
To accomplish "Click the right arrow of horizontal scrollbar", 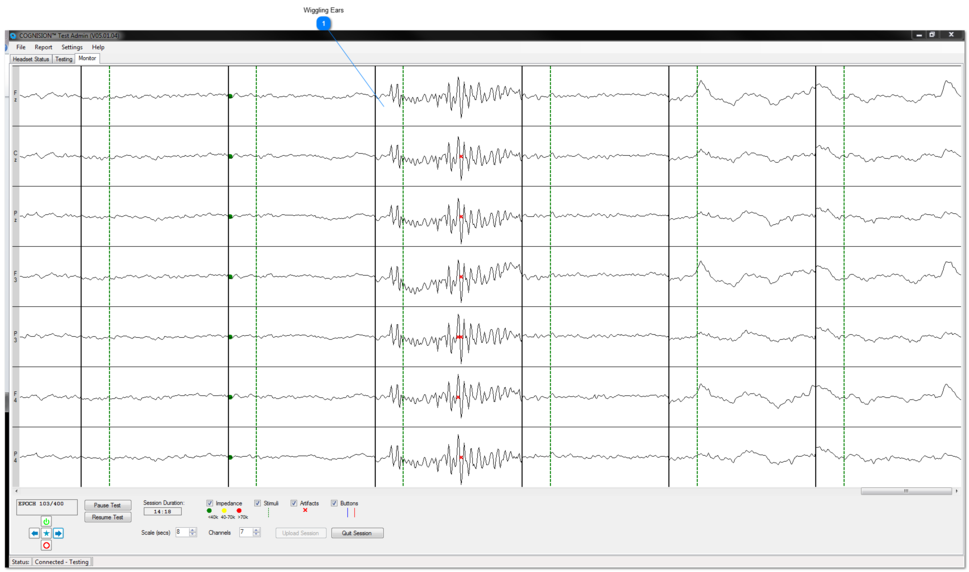I will [x=957, y=491].
